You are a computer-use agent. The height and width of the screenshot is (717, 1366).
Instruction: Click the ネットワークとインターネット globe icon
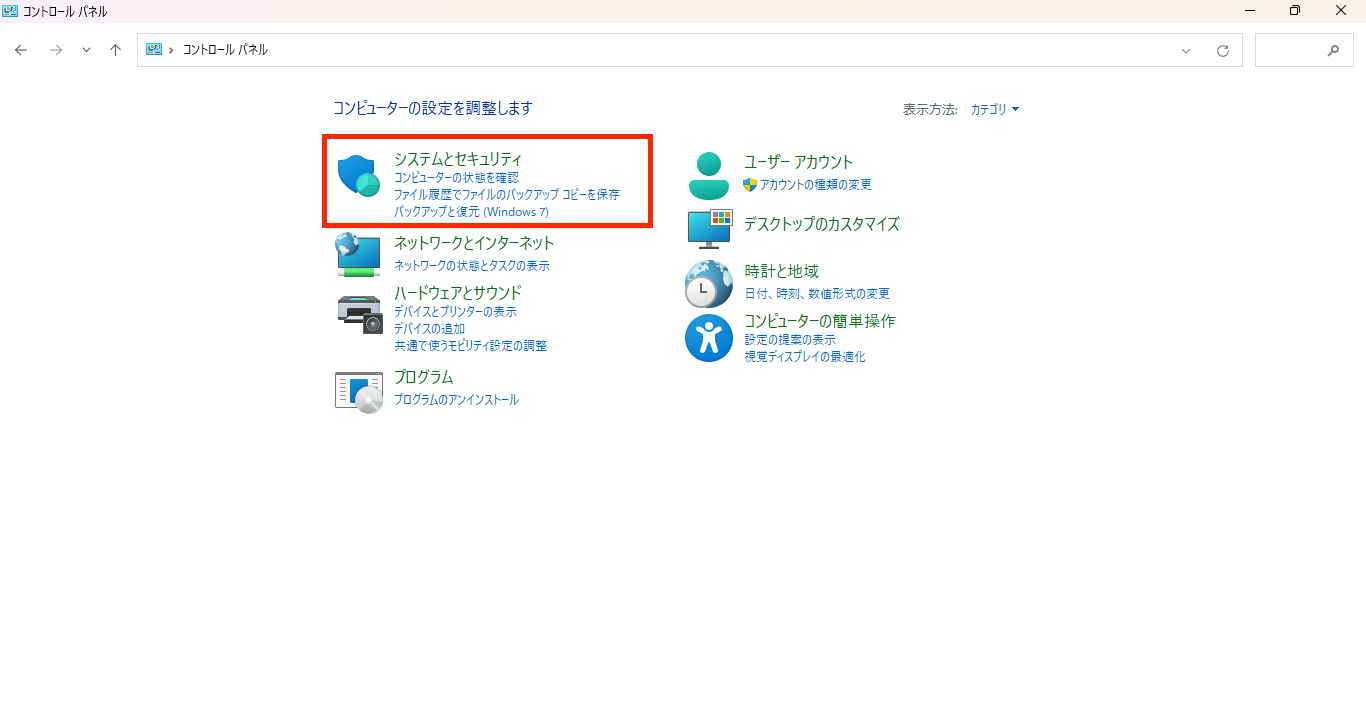tap(358, 254)
